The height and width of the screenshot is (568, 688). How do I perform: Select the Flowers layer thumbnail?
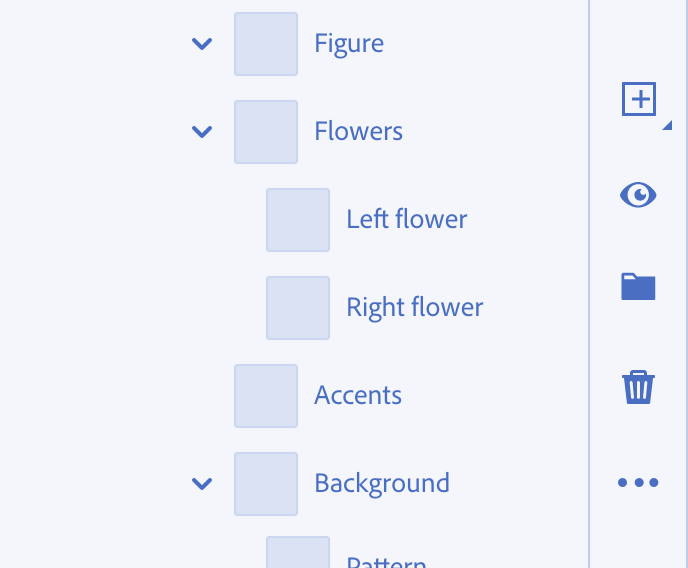[266, 132]
